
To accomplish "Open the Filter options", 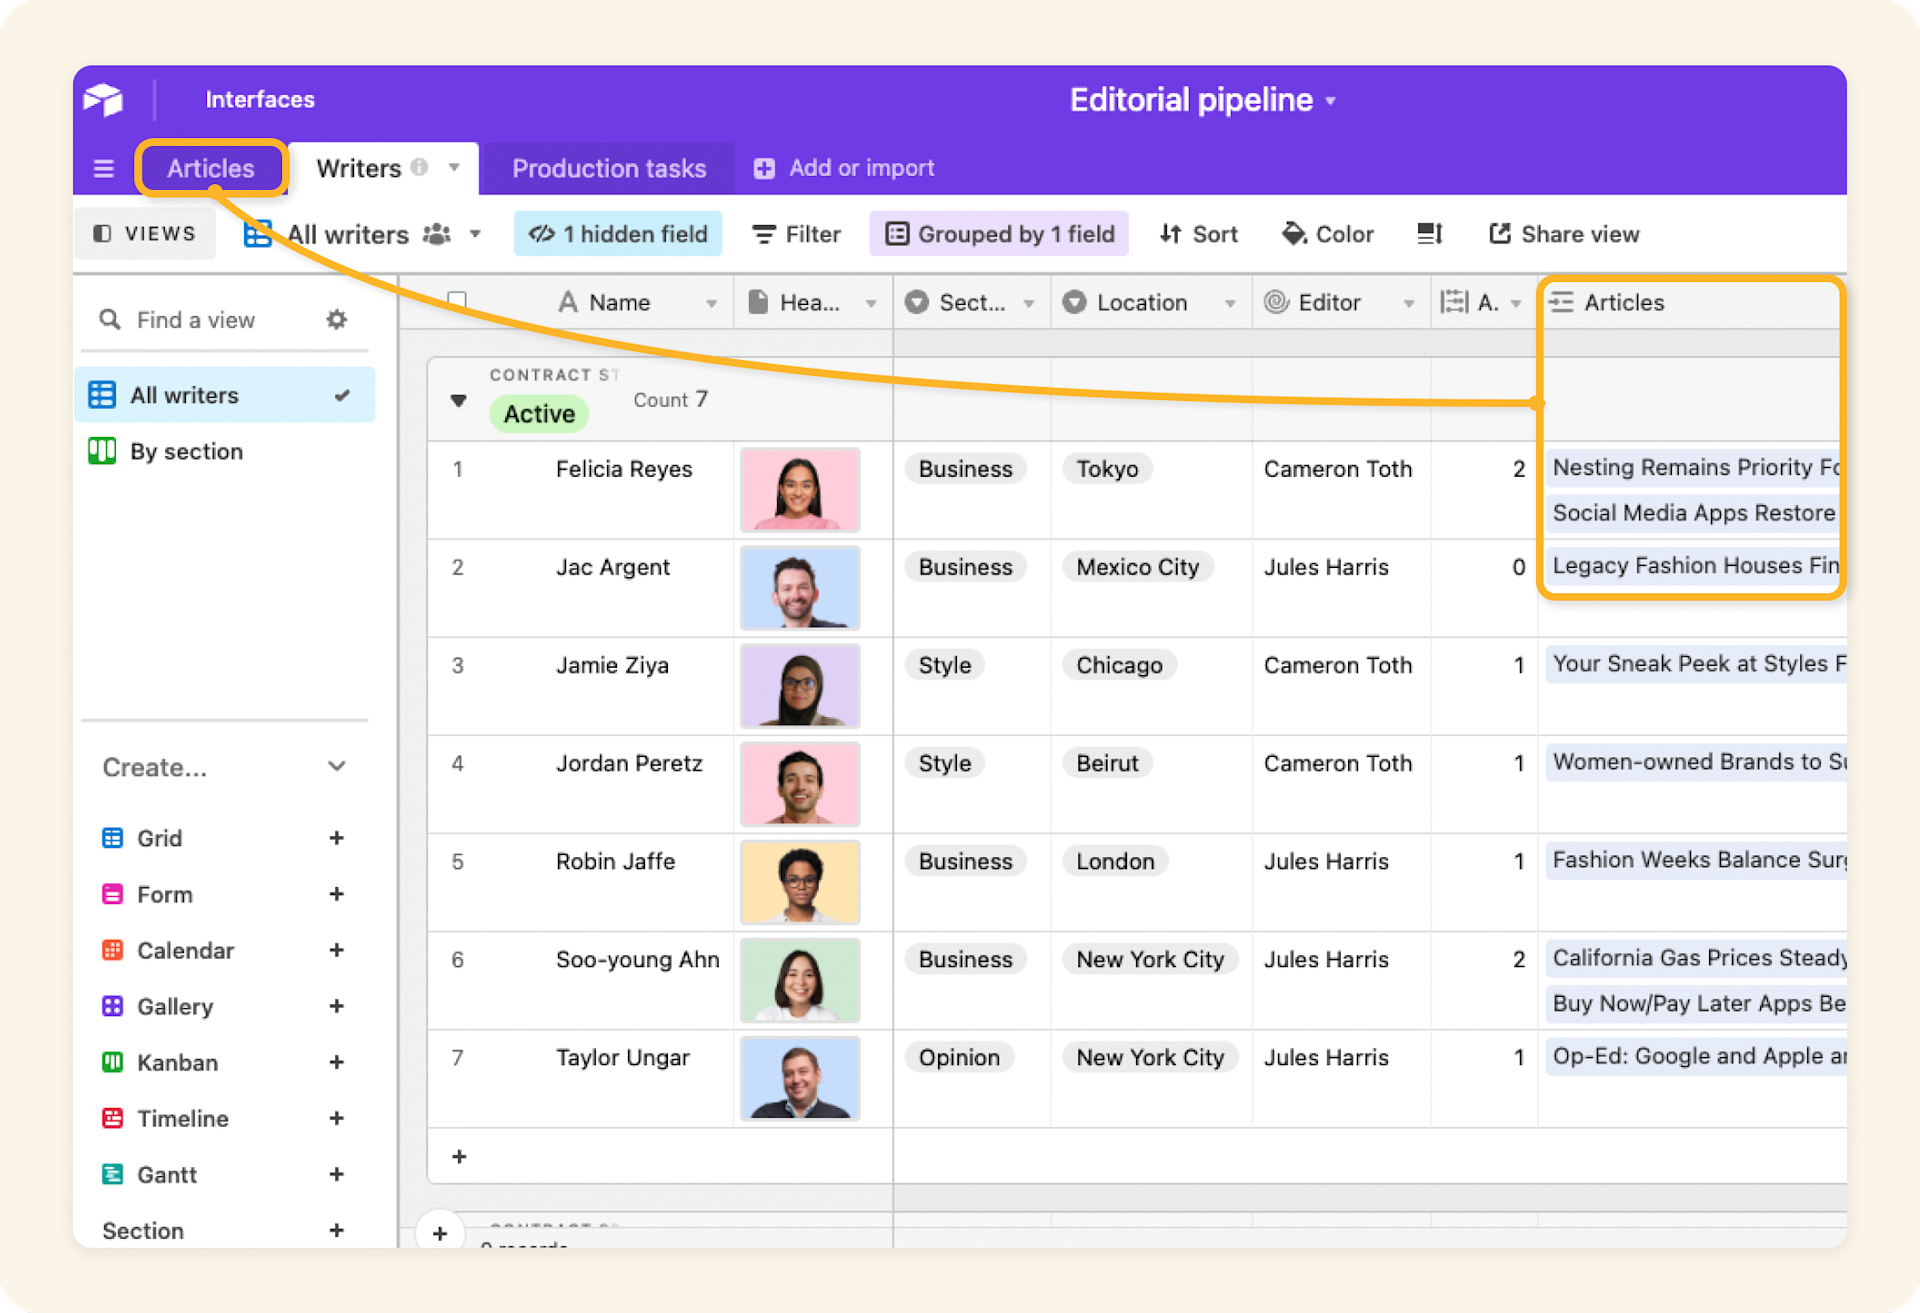I will coord(796,233).
